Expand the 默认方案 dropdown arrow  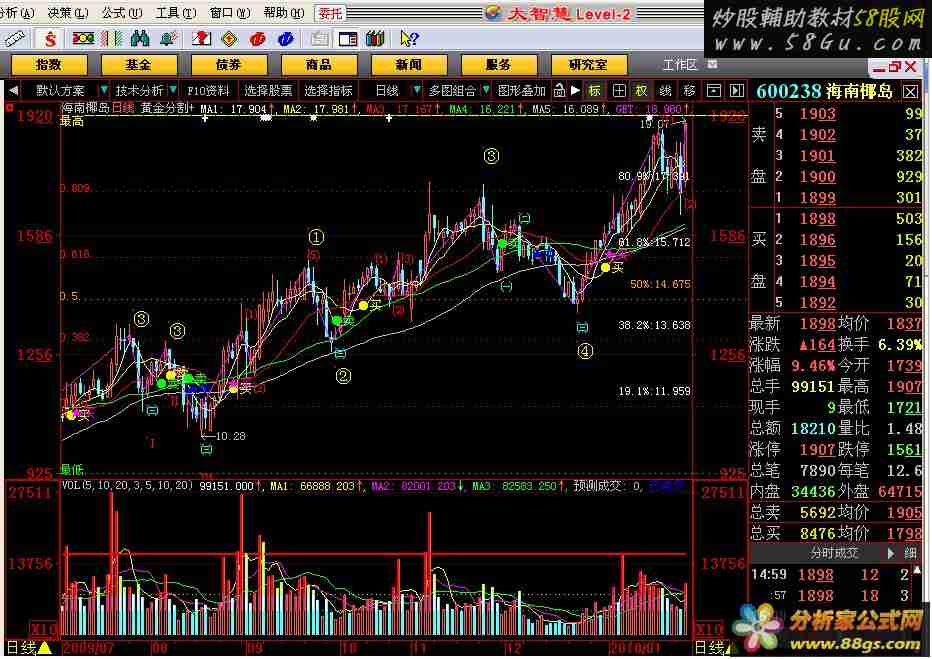coord(103,90)
